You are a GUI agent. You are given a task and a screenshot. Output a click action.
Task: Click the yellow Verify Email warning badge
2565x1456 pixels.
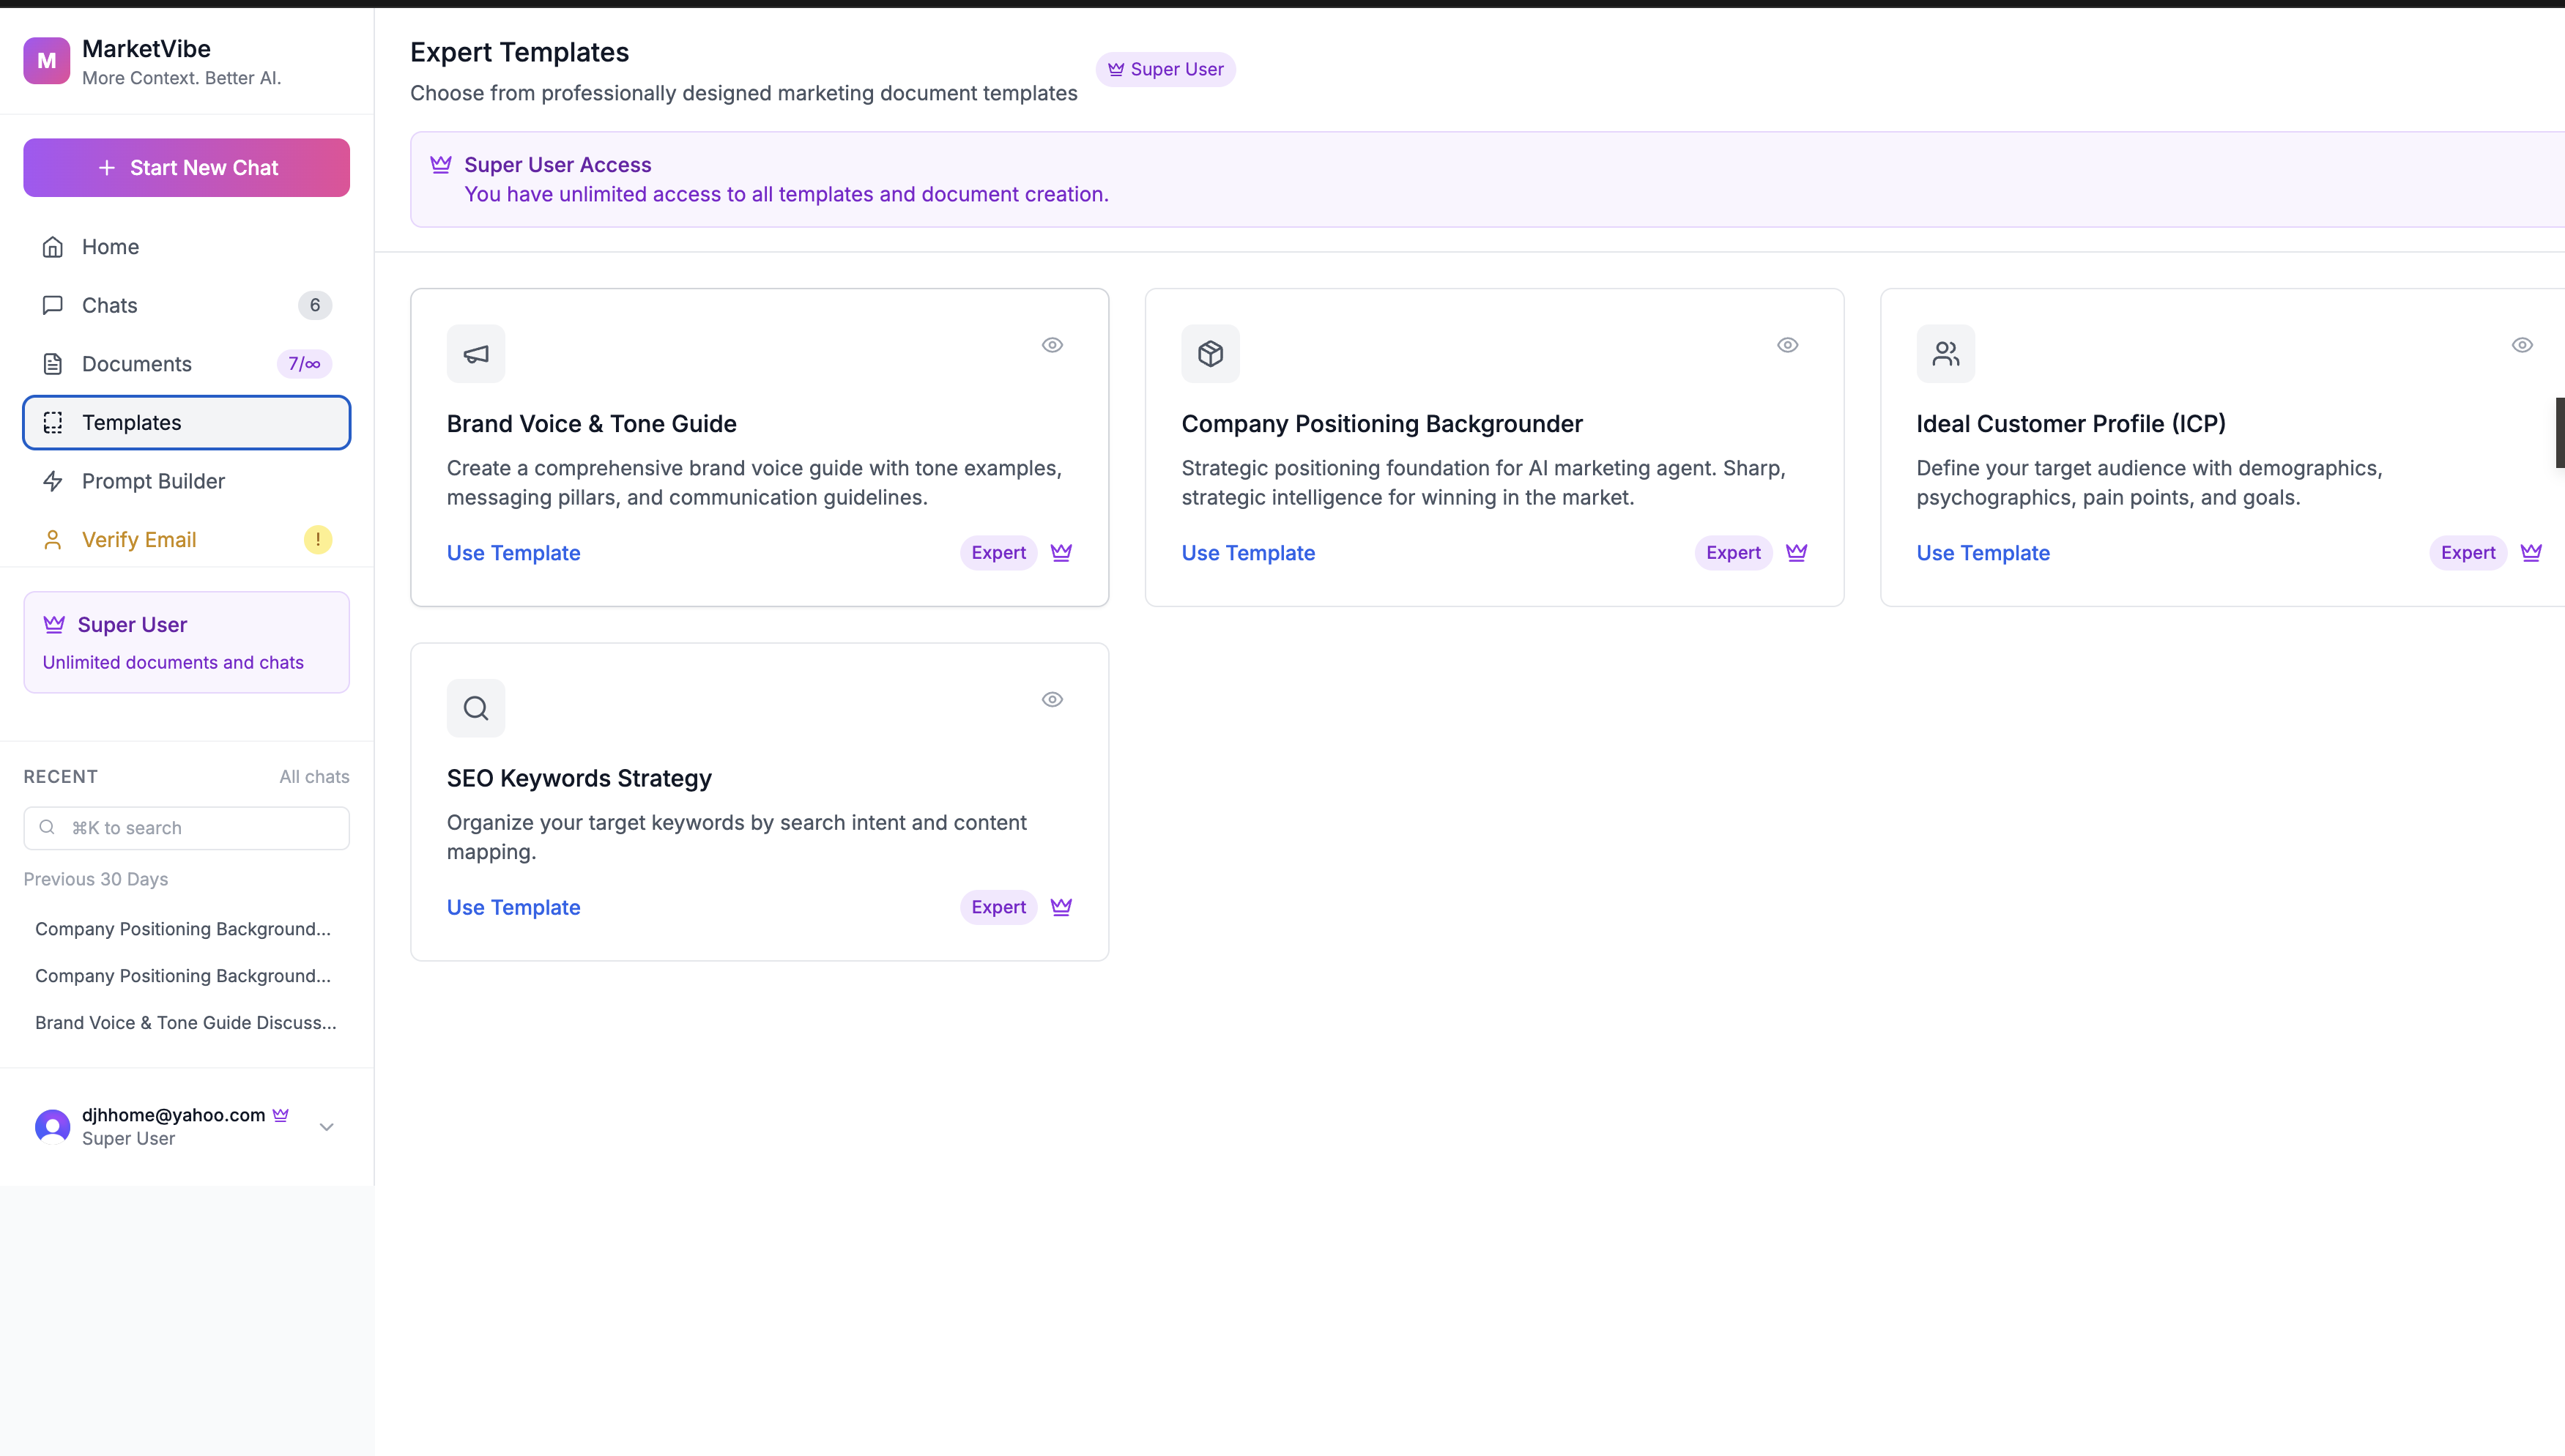[x=318, y=540]
